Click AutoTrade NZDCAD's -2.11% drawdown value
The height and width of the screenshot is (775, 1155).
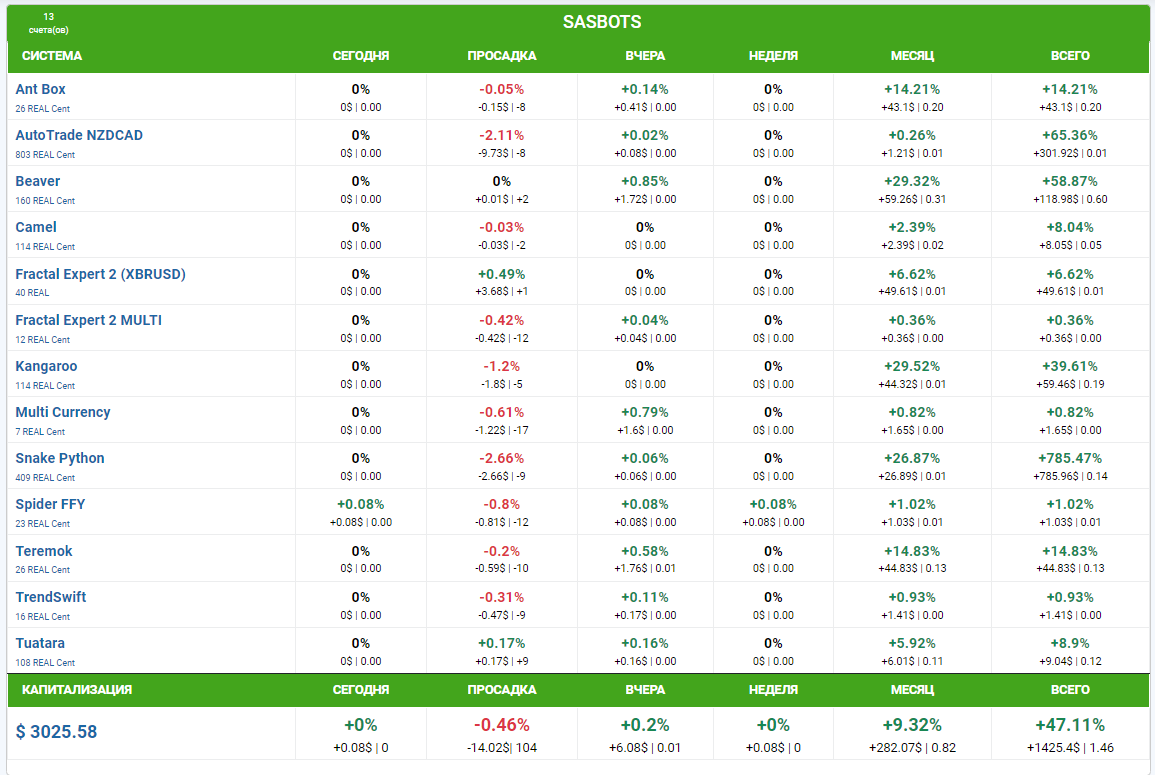(x=501, y=135)
